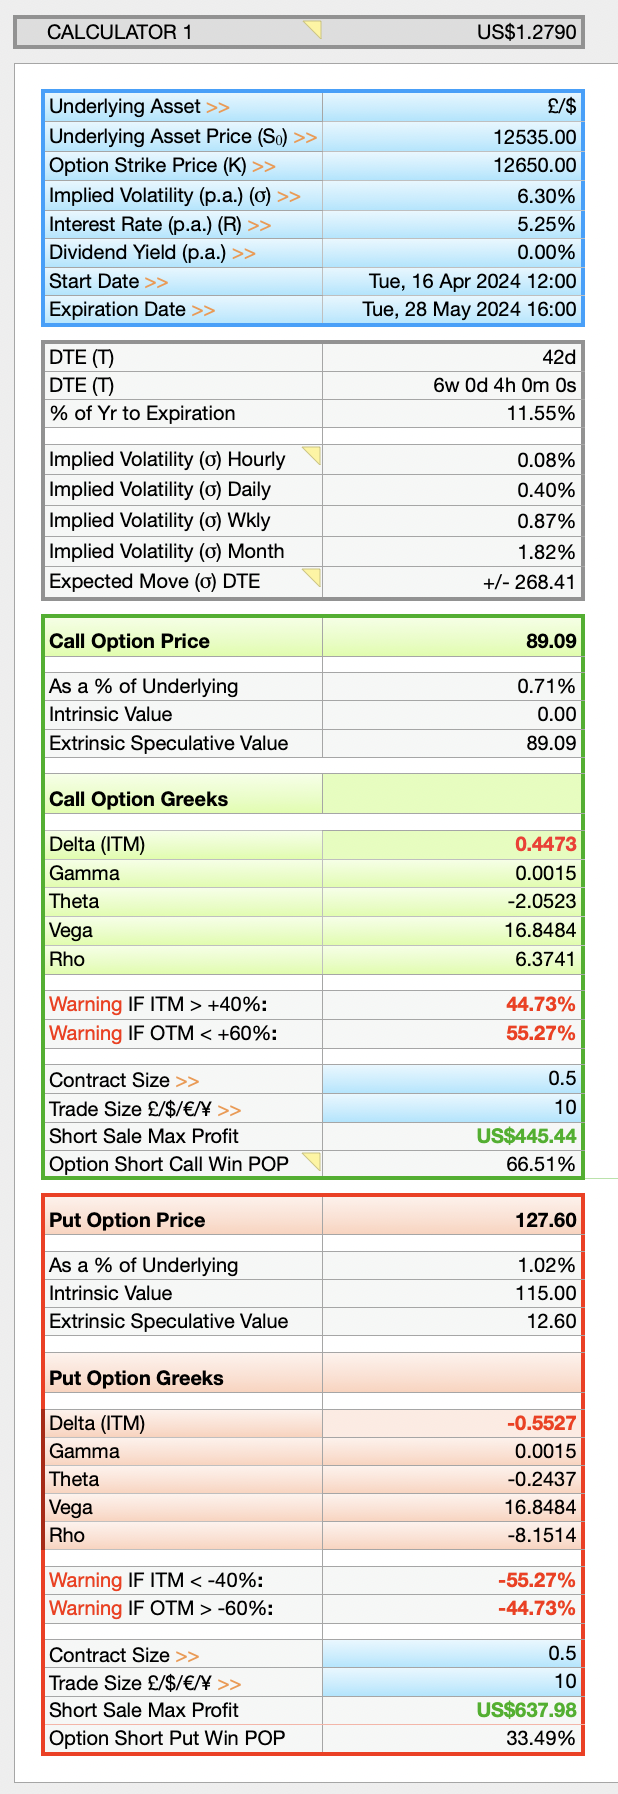Select the CALCULATOR 1 header
618x1794 pixels.
[x=298, y=32]
